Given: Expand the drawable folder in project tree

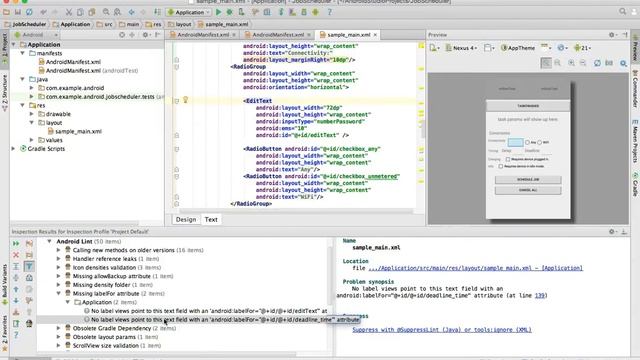Looking at the screenshot, I should (x=31, y=114).
